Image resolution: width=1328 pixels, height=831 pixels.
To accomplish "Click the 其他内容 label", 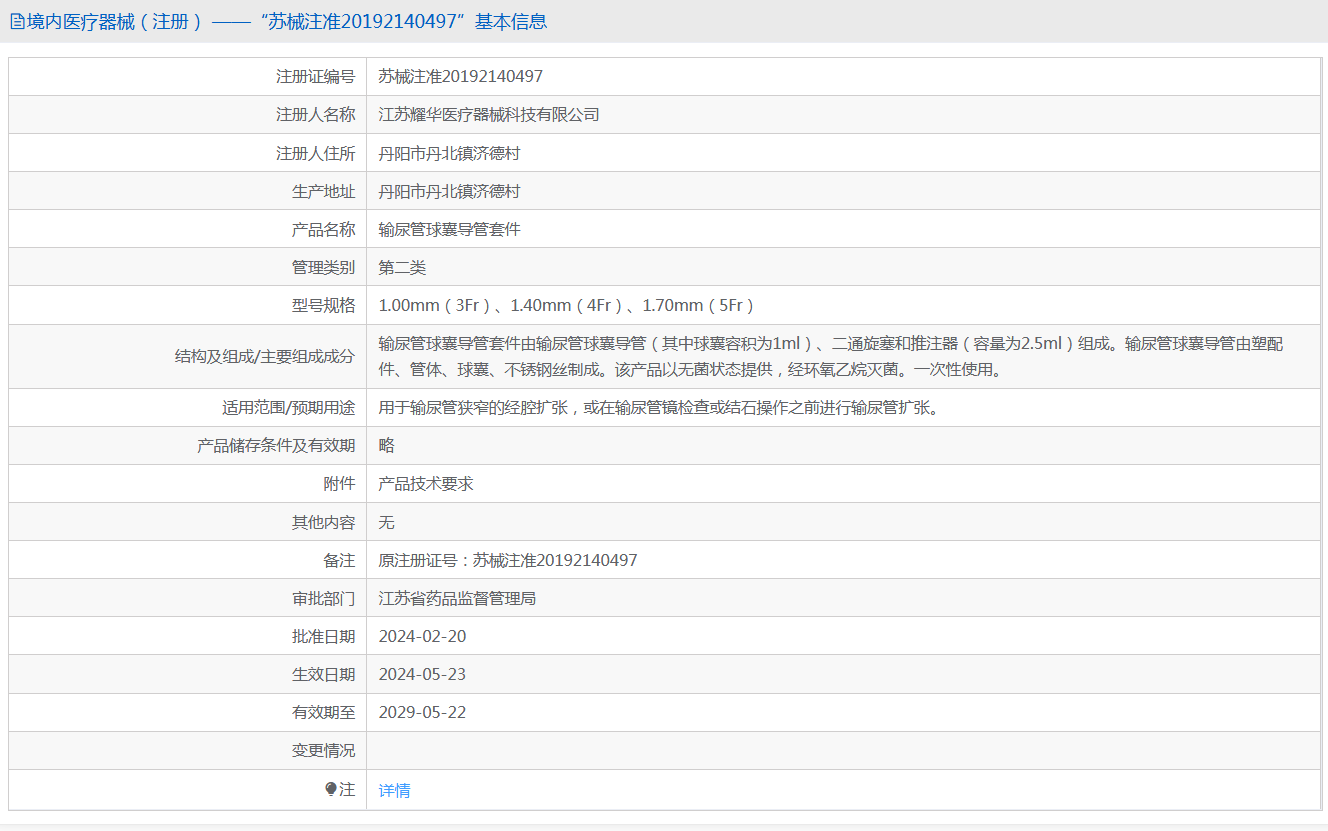I will (x=324, y=522).
